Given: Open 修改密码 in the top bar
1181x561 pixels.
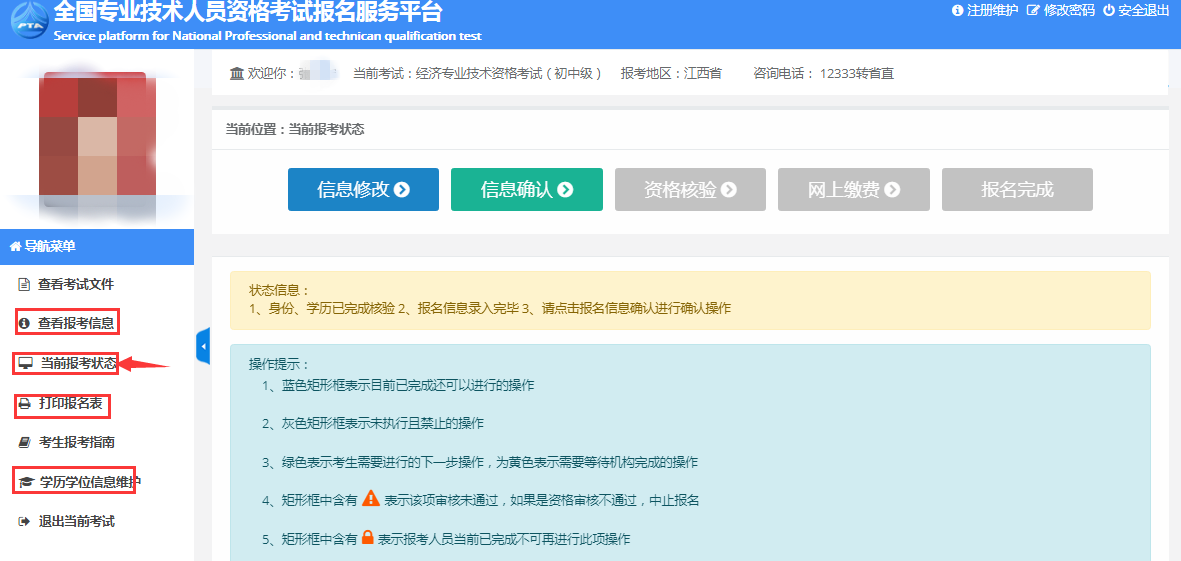Looking at the screenshot, I should (1069, 11).
